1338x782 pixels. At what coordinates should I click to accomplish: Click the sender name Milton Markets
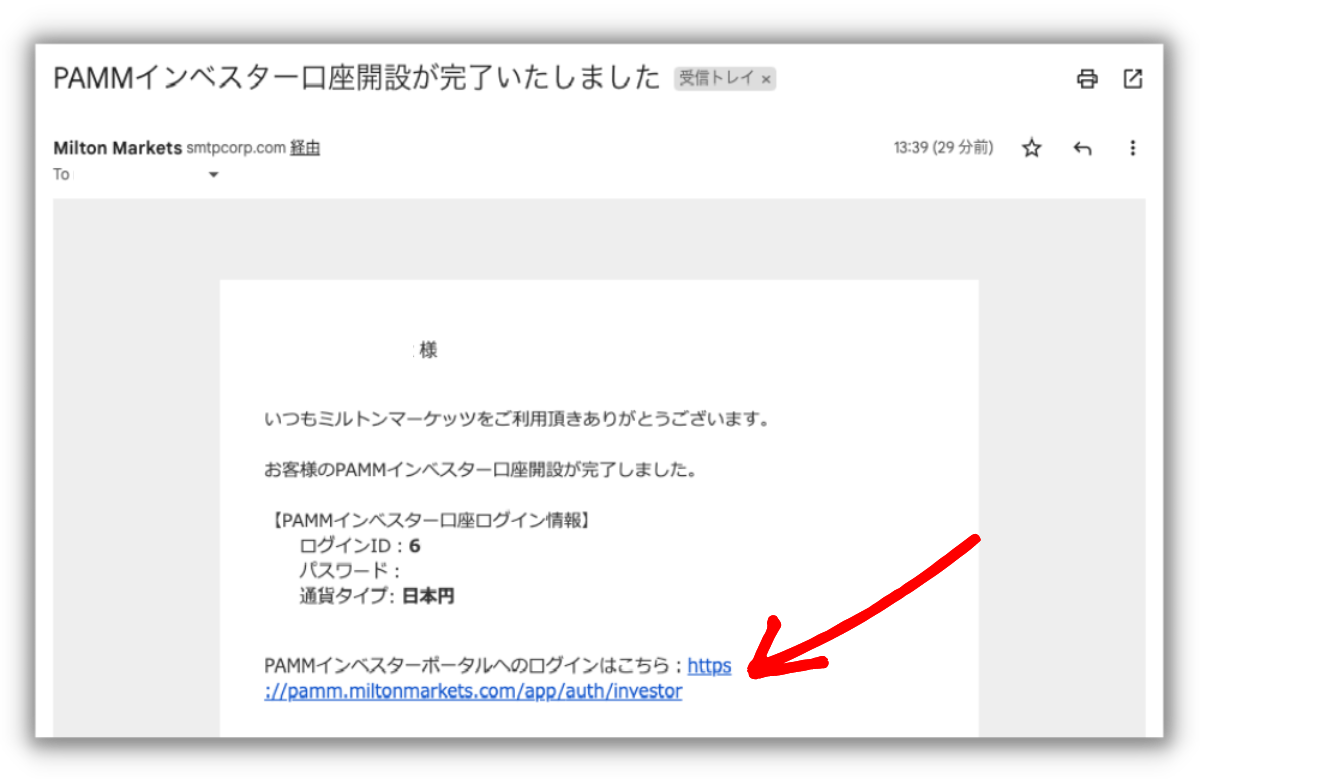tap(117, 148)
